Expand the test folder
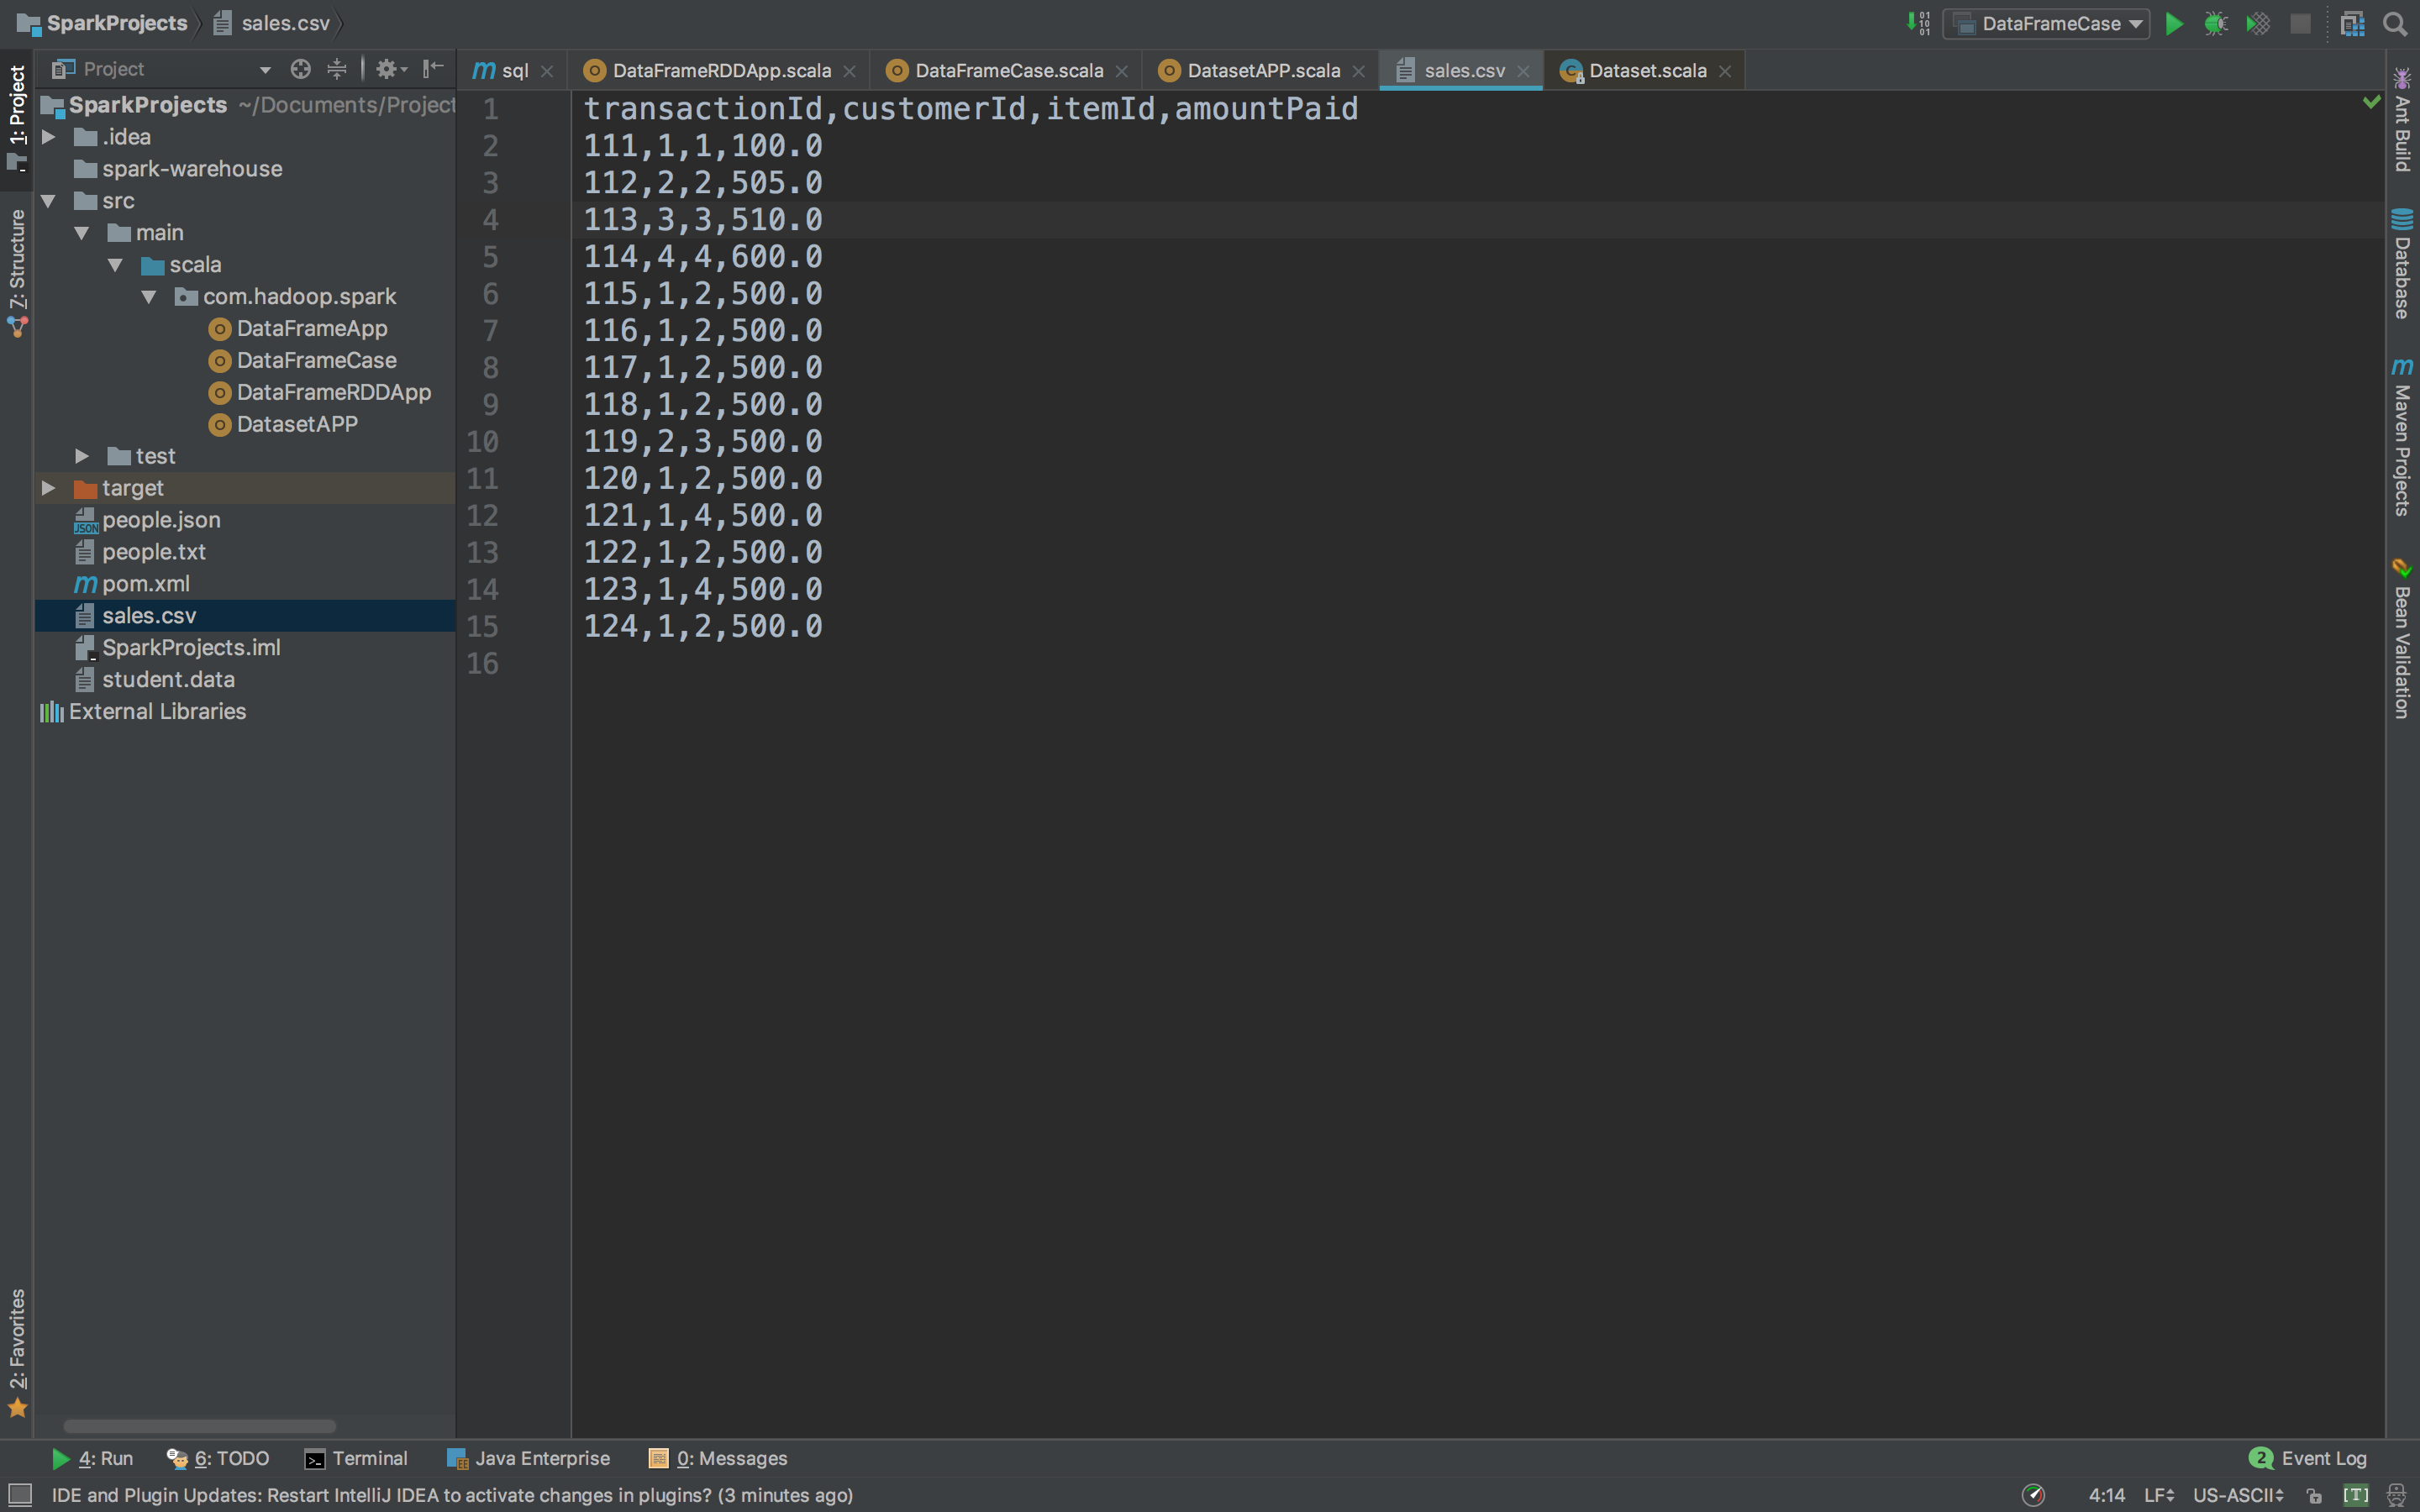This screenshot has width=2420, height=1512. [82, 456]
